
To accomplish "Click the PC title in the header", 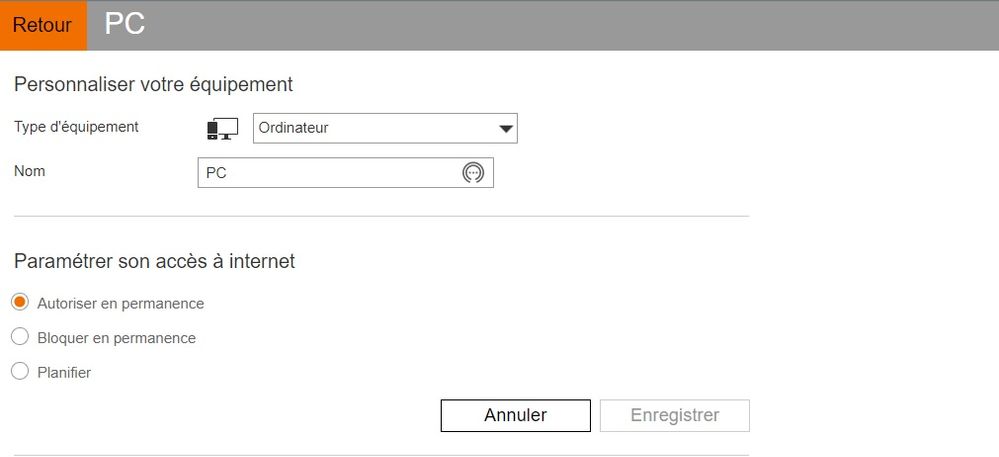I will click(125, 25).
